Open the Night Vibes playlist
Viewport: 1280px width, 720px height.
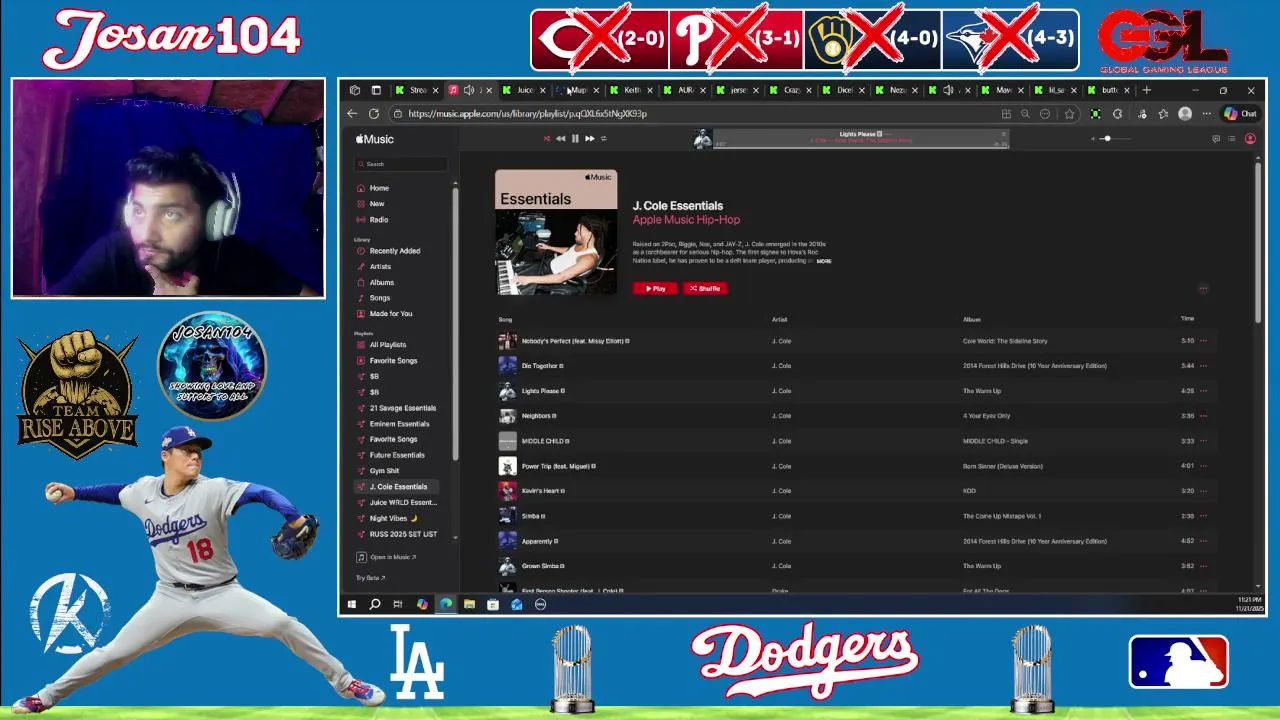tap(393, 519)
